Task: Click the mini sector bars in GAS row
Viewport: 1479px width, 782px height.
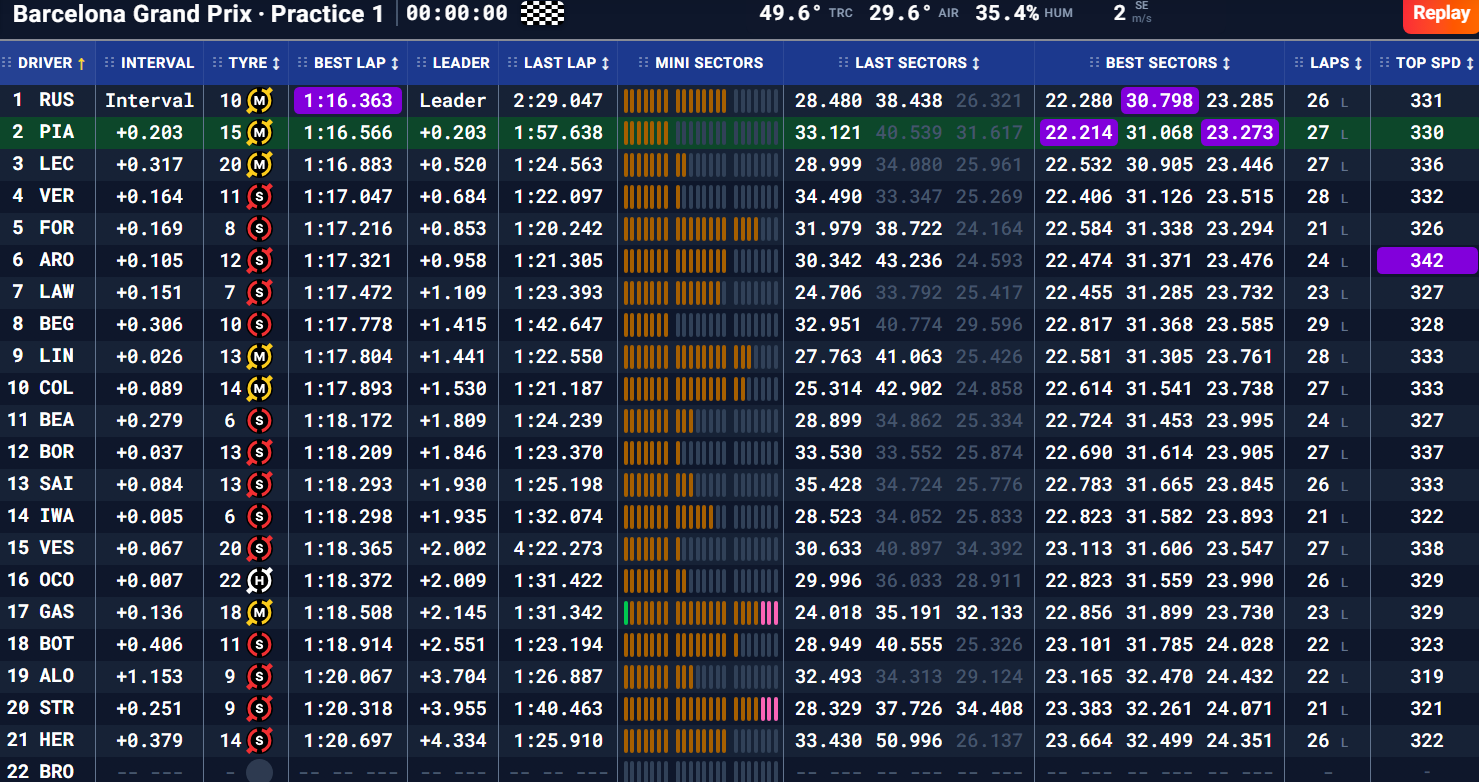Action: [x=701, y=612]
